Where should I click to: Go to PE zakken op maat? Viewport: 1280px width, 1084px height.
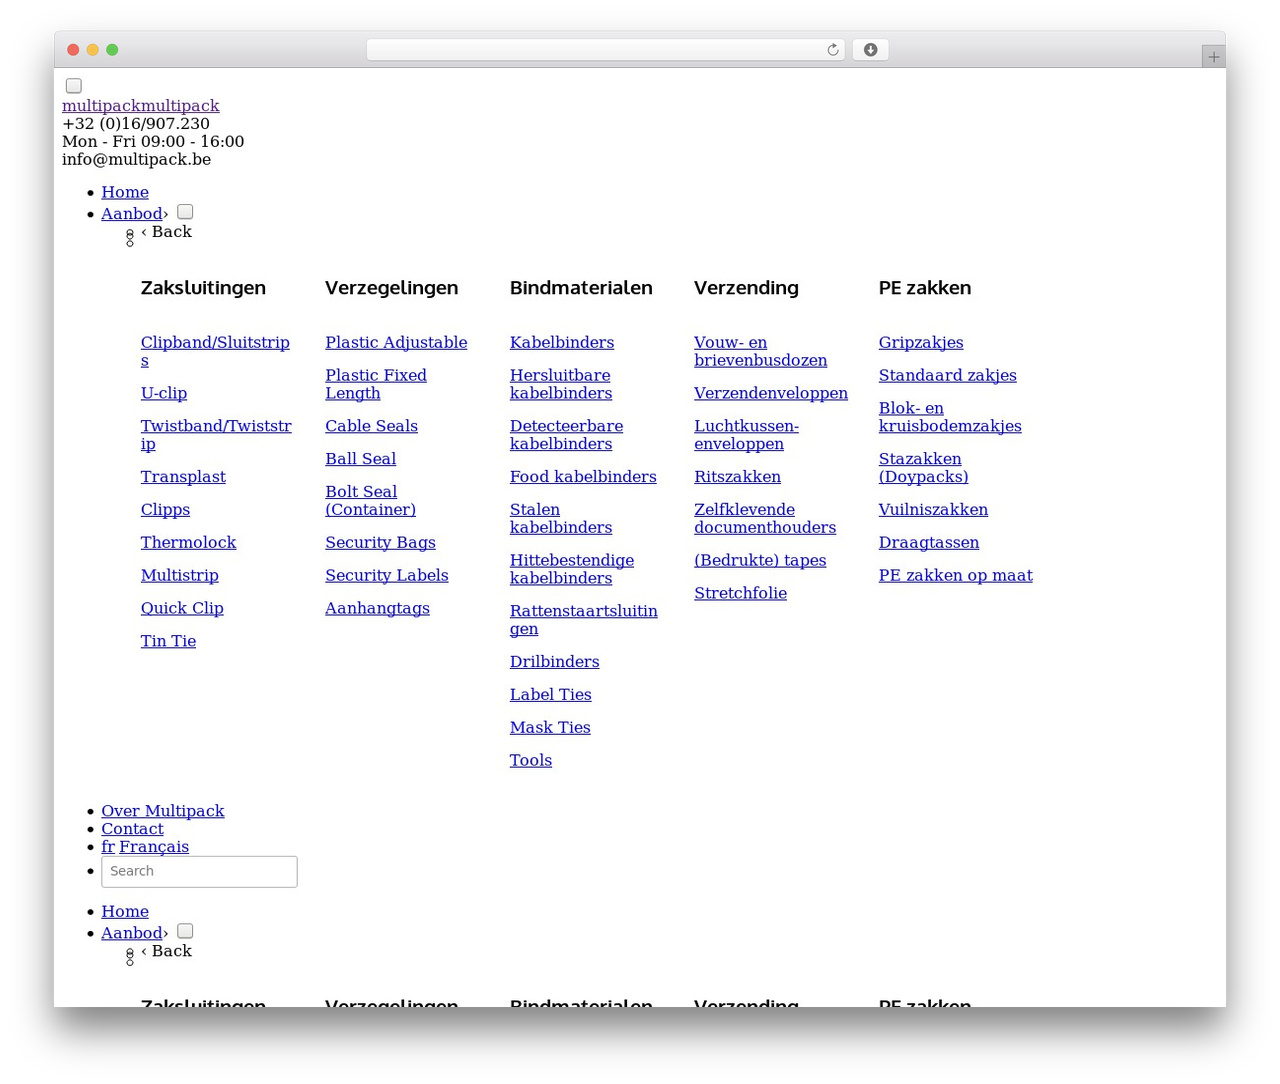click(x=956, y=575)
